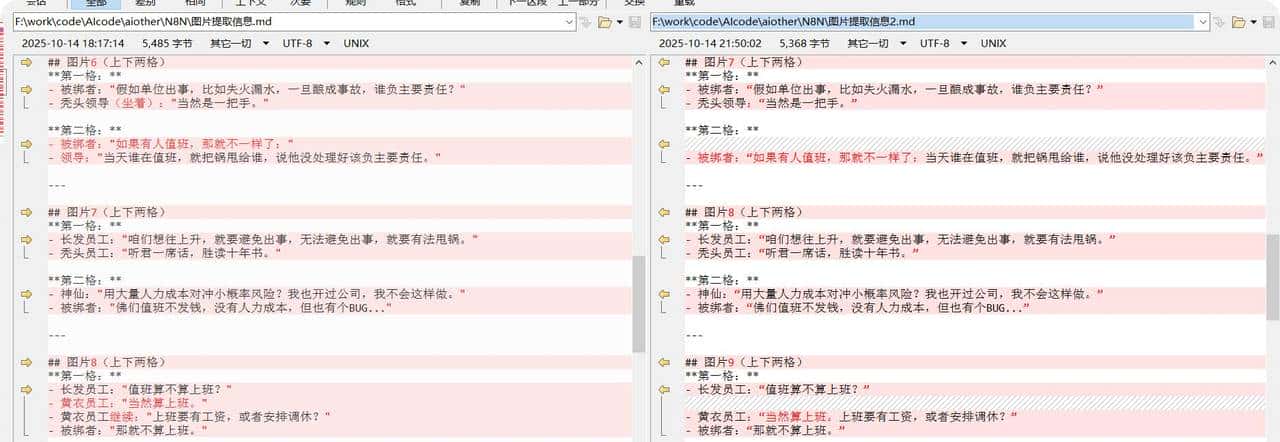Copy right '假如单位出事' line to left side

(x=663, y=89)
